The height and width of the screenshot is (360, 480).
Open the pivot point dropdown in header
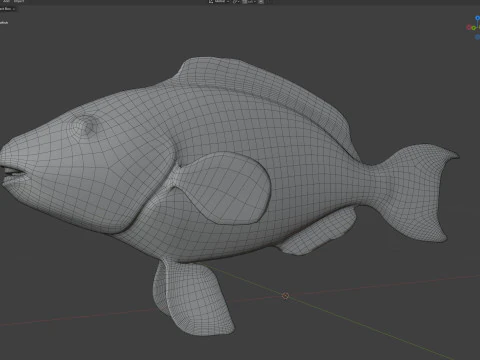click(x=236, y=1)
